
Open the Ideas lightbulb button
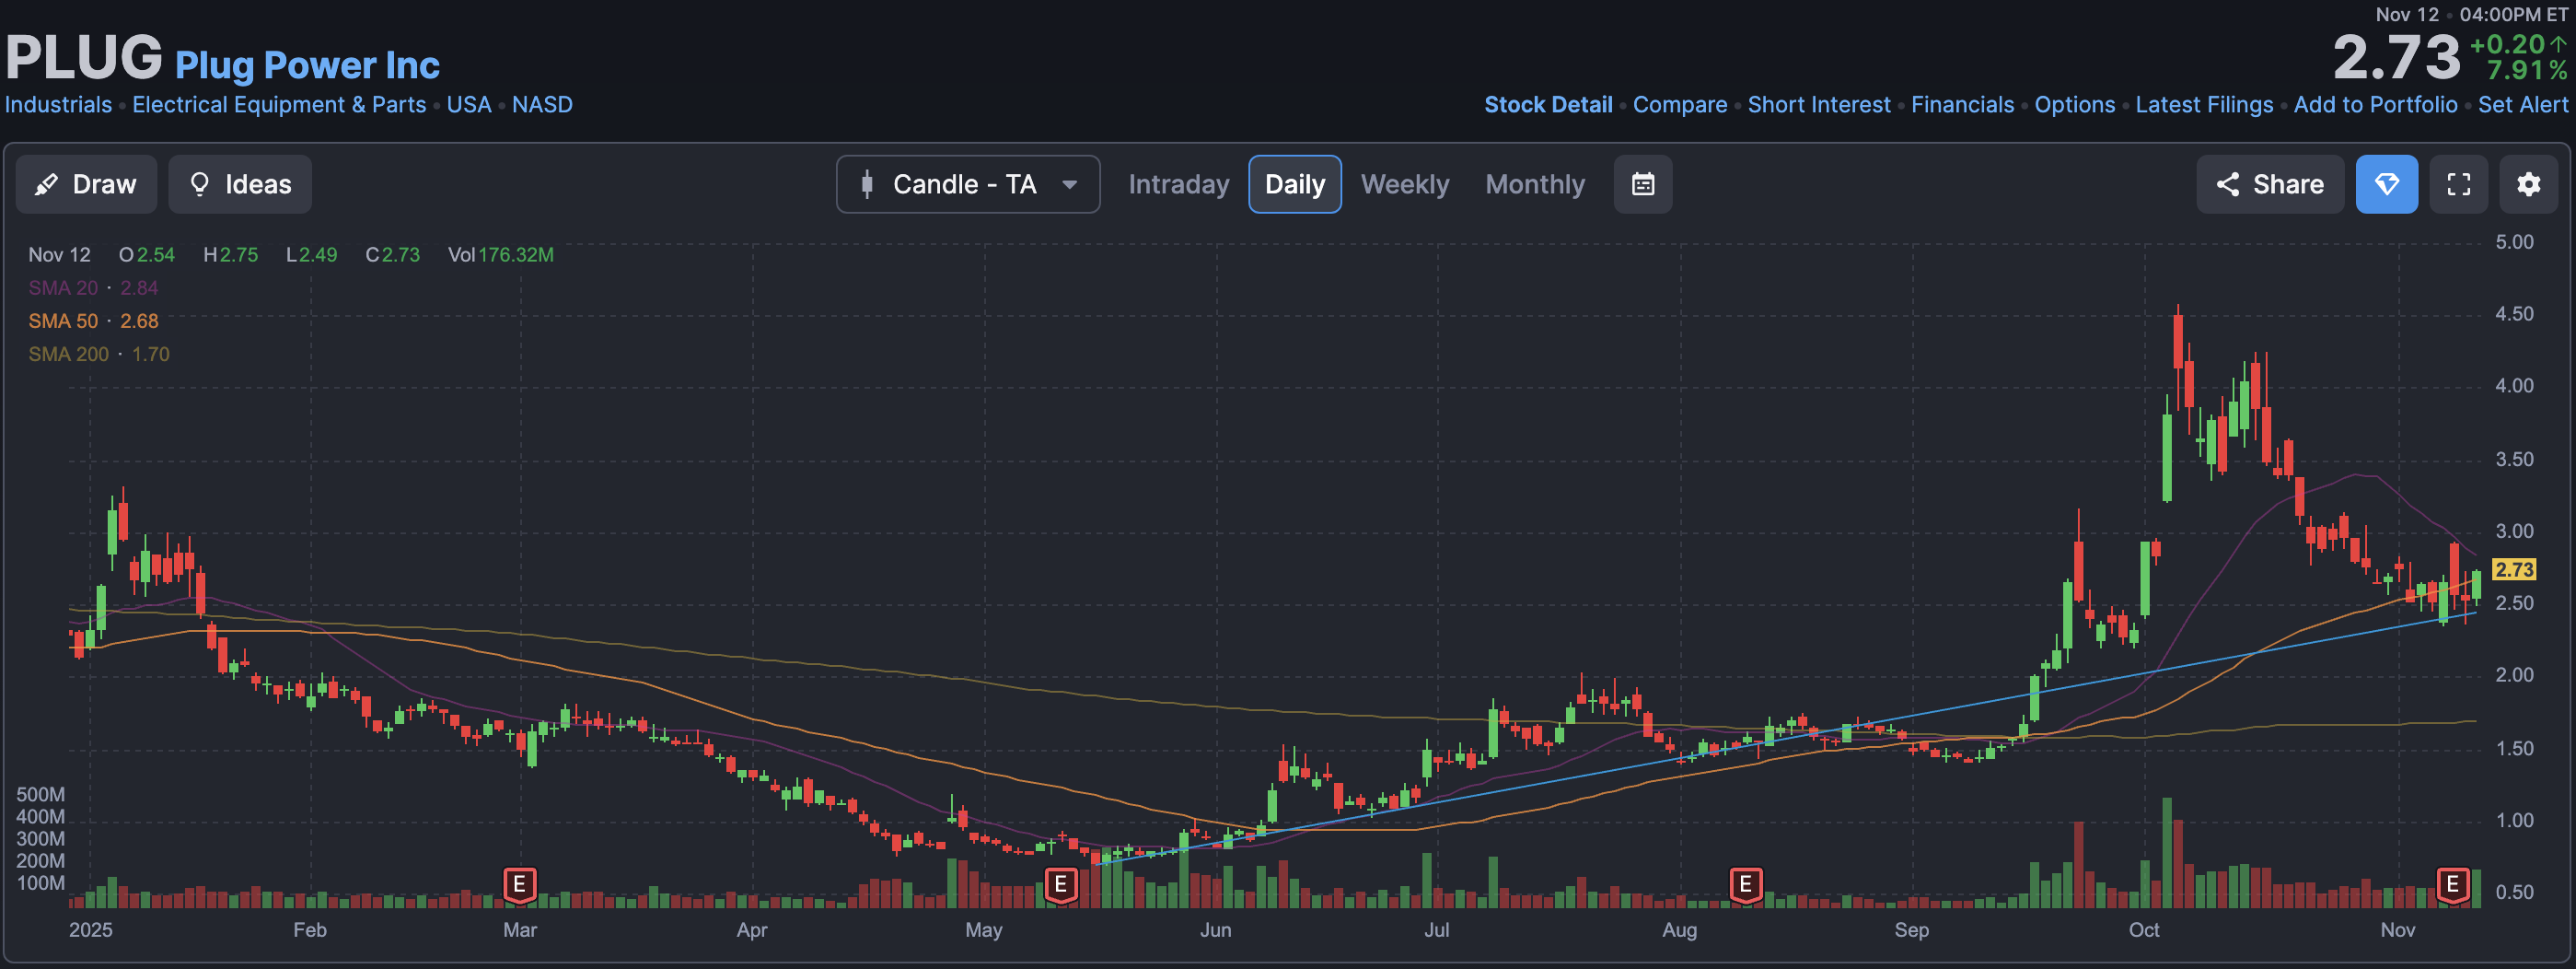240,184
